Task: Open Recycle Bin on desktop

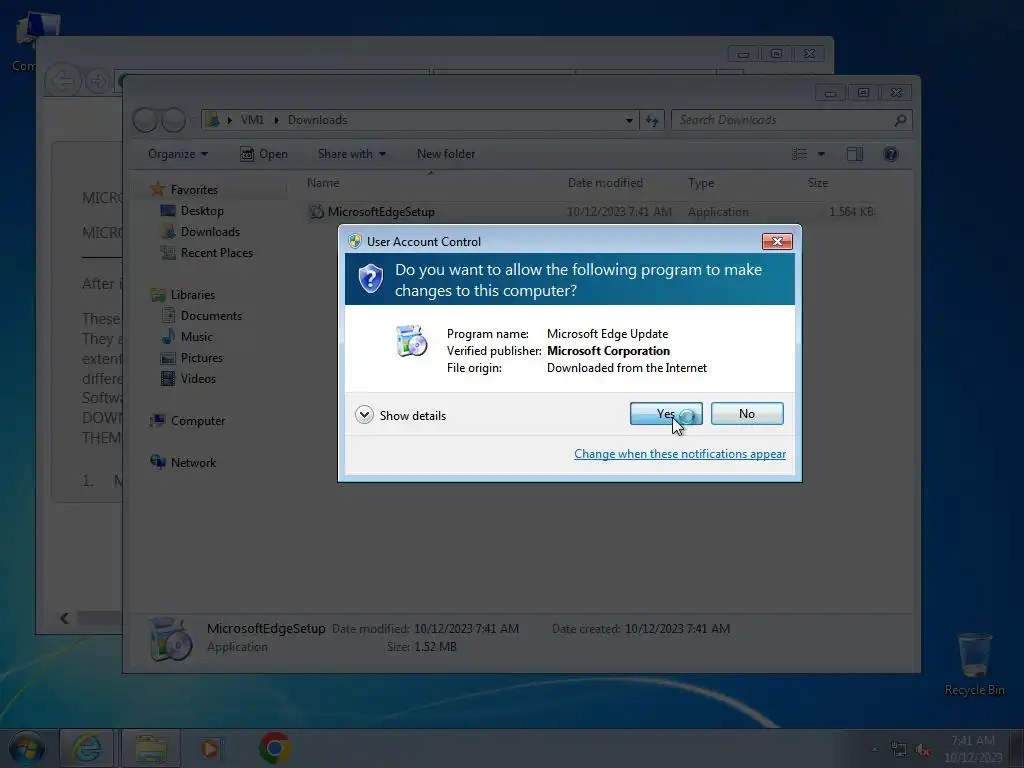Action: [974, 664]
